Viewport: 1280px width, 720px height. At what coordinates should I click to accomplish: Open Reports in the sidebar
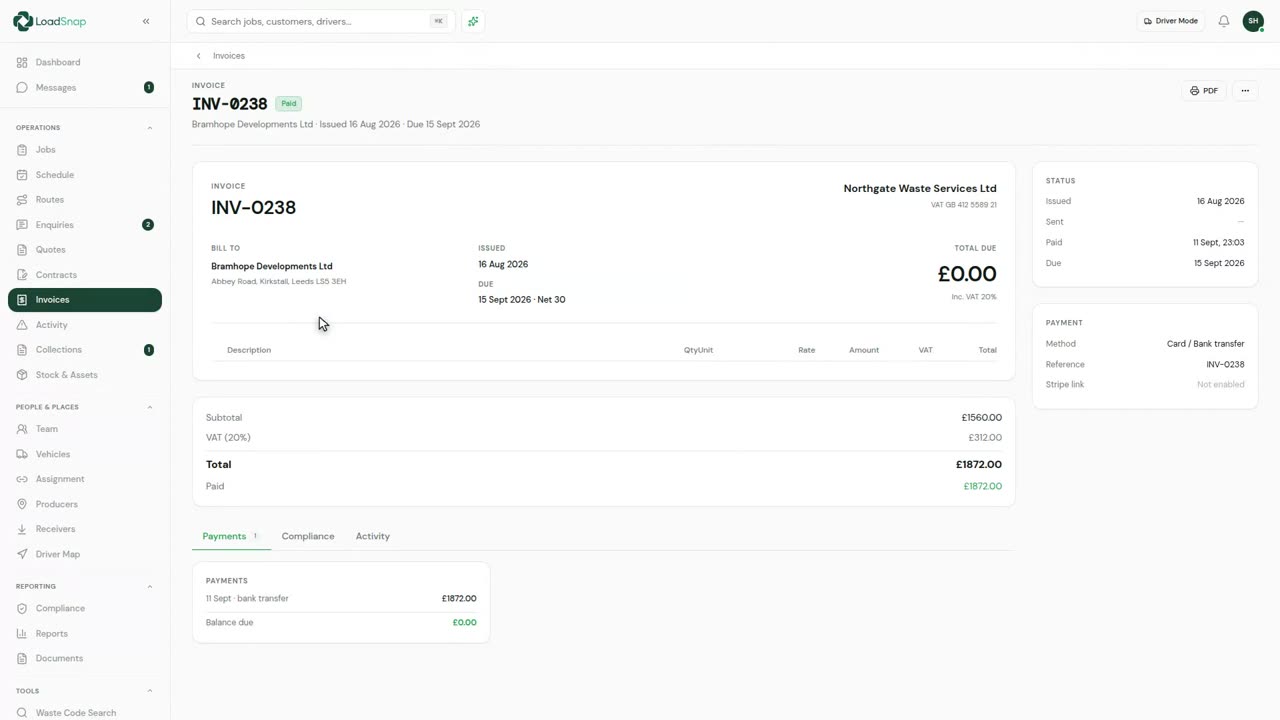coord(85,633)
